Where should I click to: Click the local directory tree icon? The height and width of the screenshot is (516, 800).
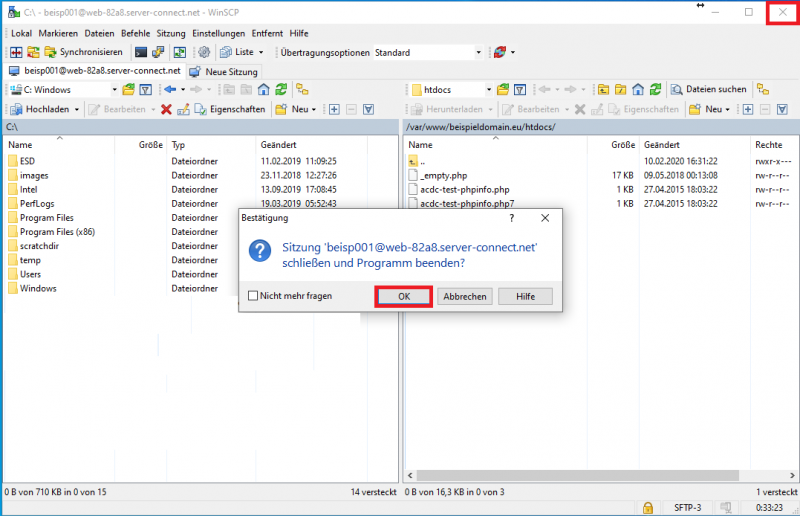(x=303, y=90)
